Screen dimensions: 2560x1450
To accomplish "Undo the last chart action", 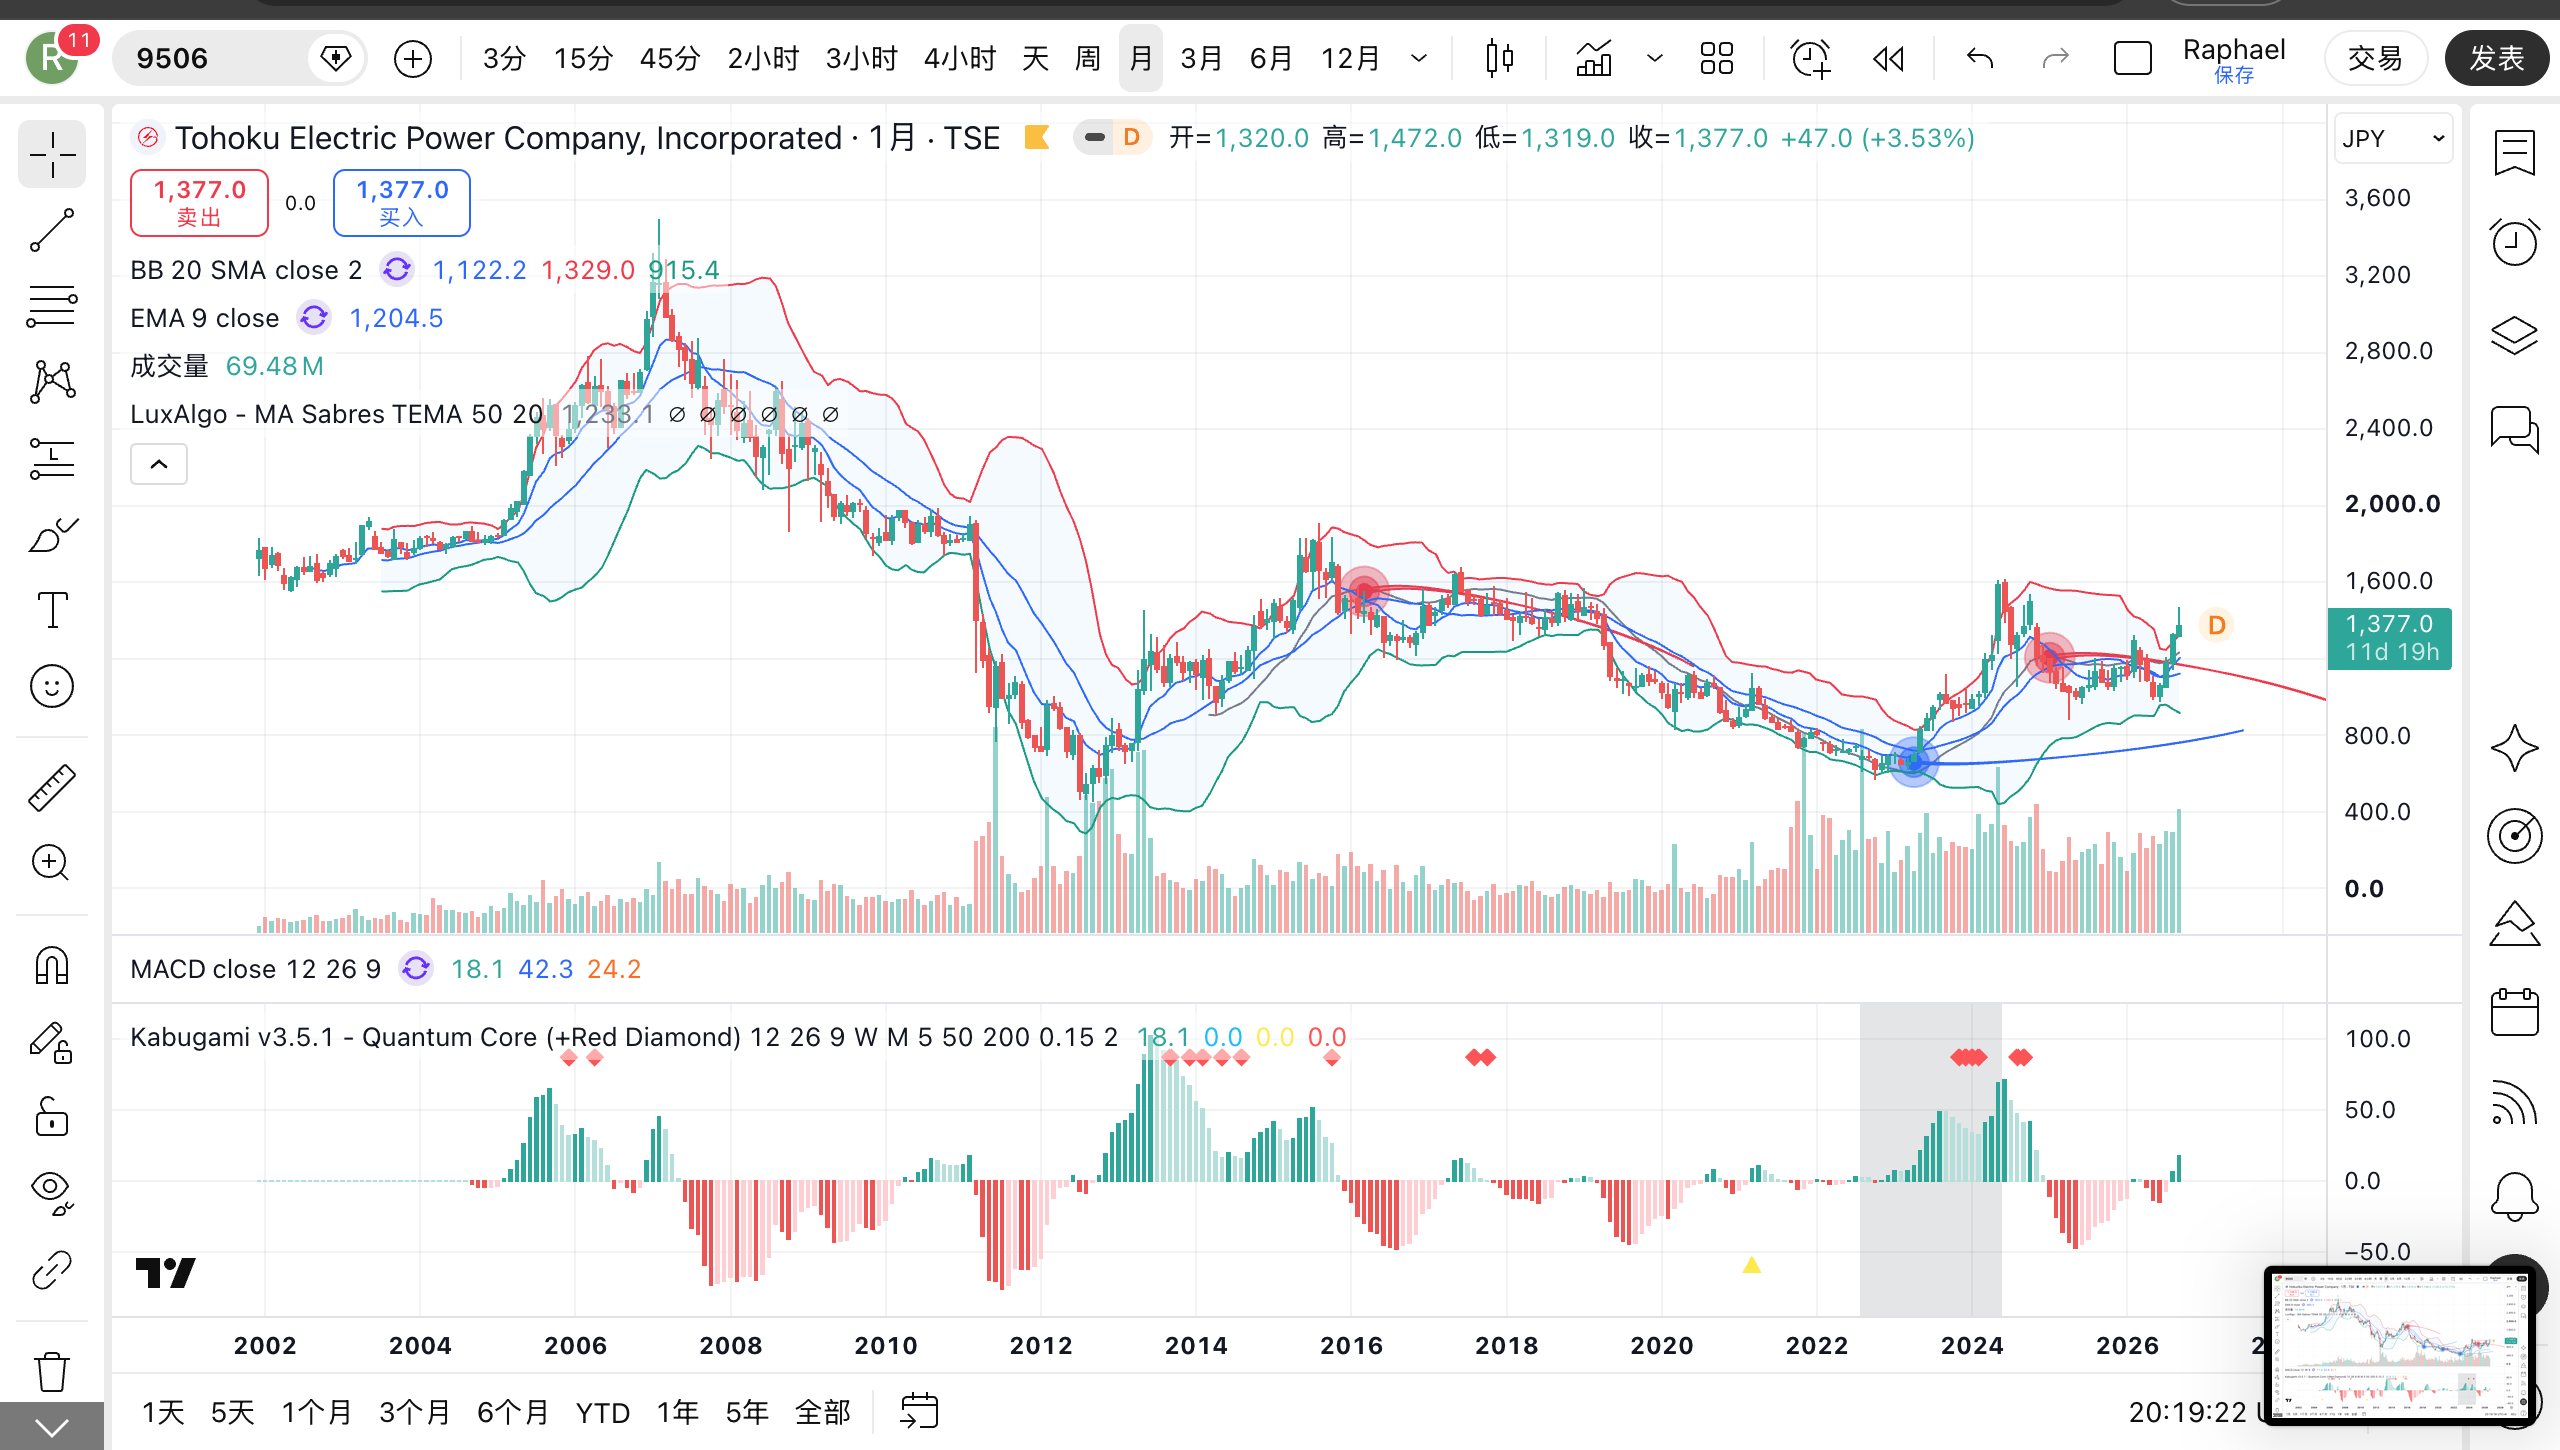I will (1980, 59).
